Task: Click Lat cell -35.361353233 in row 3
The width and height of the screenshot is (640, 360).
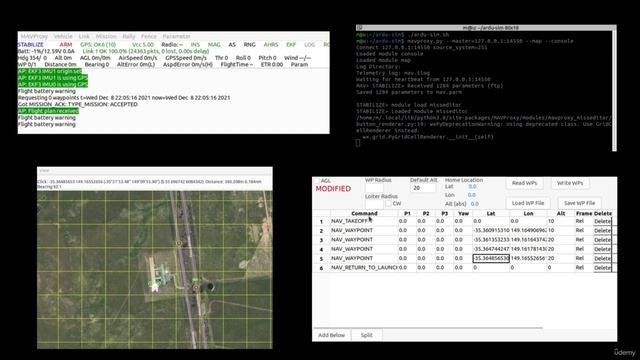Action: point(491,240)
